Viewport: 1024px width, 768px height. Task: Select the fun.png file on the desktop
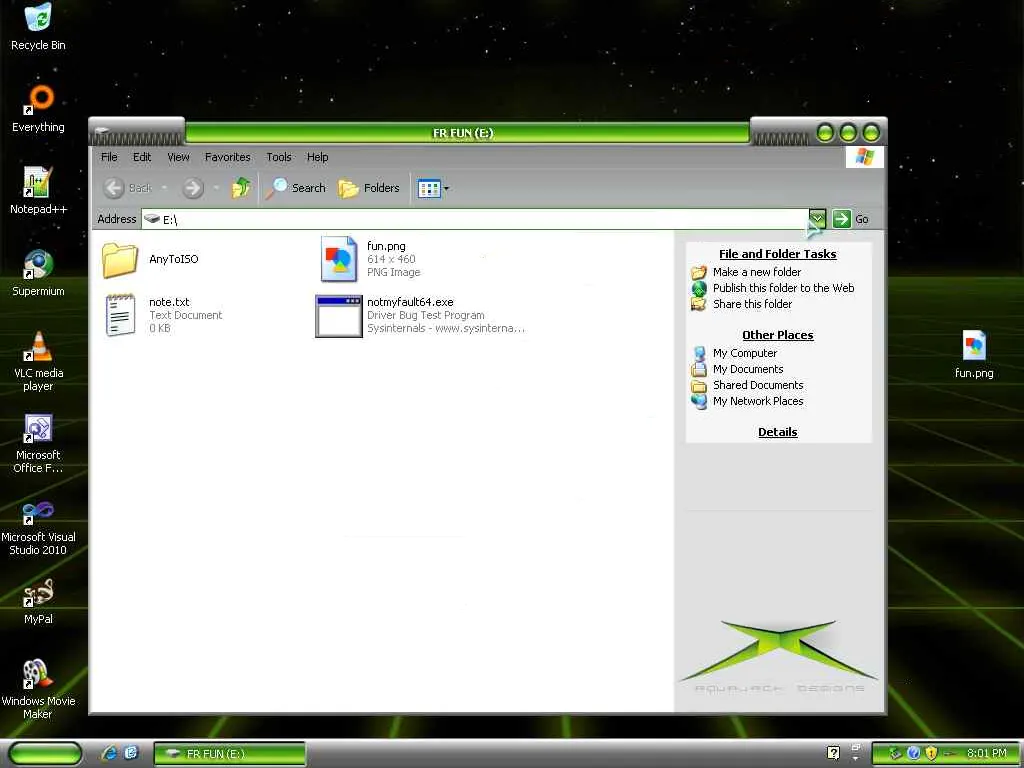point(974,354)
